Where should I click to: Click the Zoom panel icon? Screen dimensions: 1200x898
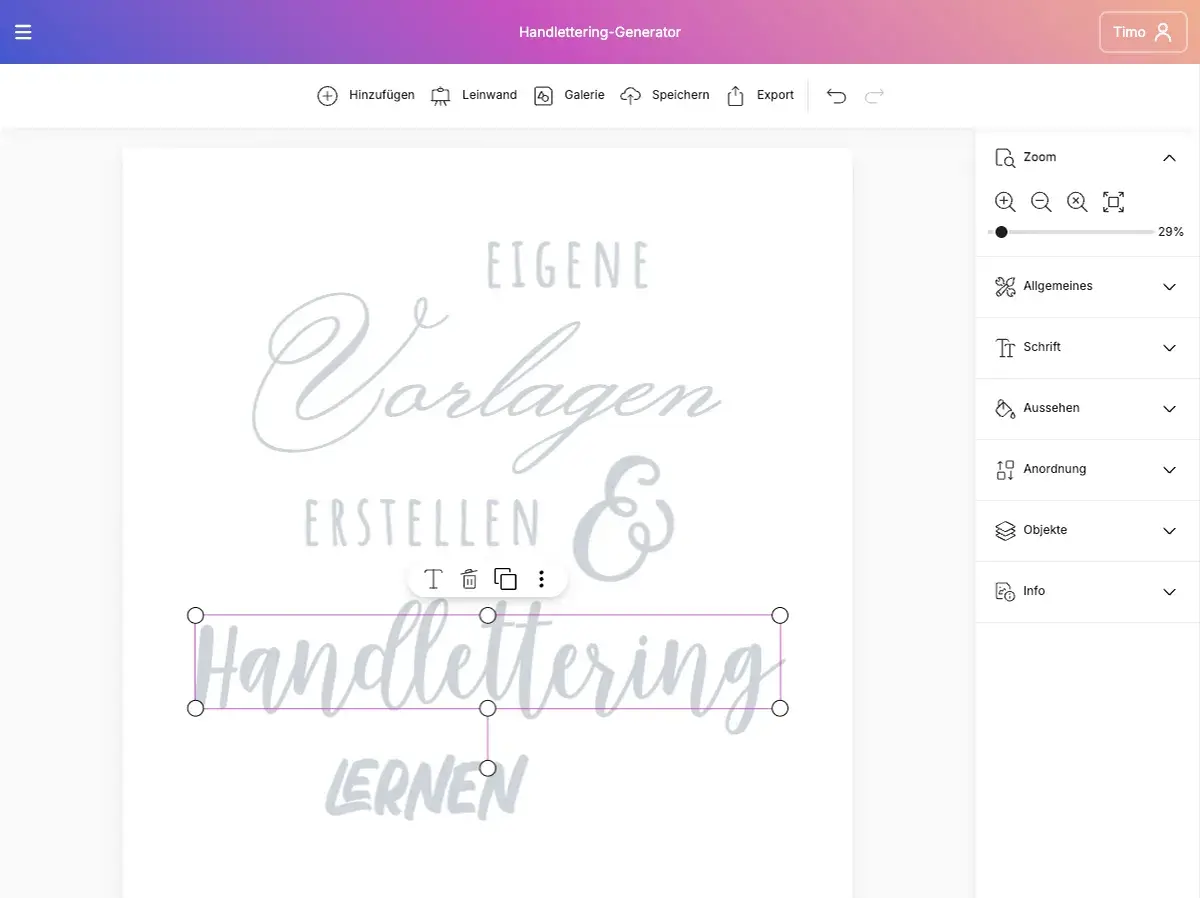point(1005,158)
